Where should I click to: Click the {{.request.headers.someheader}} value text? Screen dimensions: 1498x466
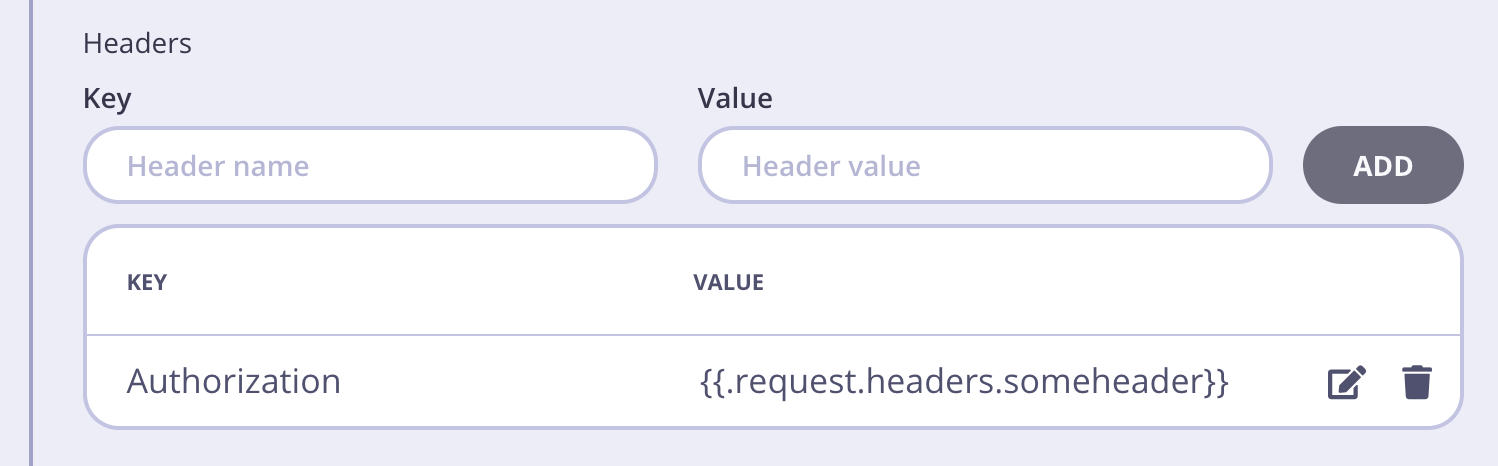[x=963, y=382]
